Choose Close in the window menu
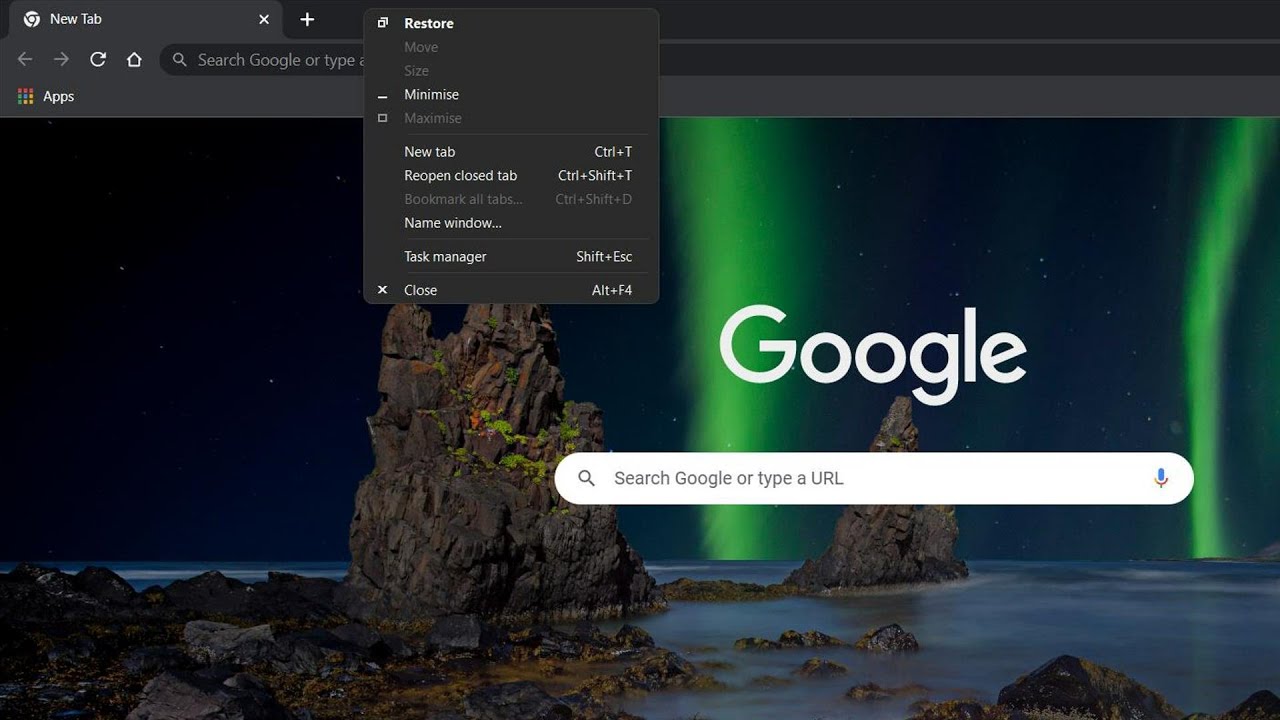Screen dimensions: 1280x720 coord(511,290)
